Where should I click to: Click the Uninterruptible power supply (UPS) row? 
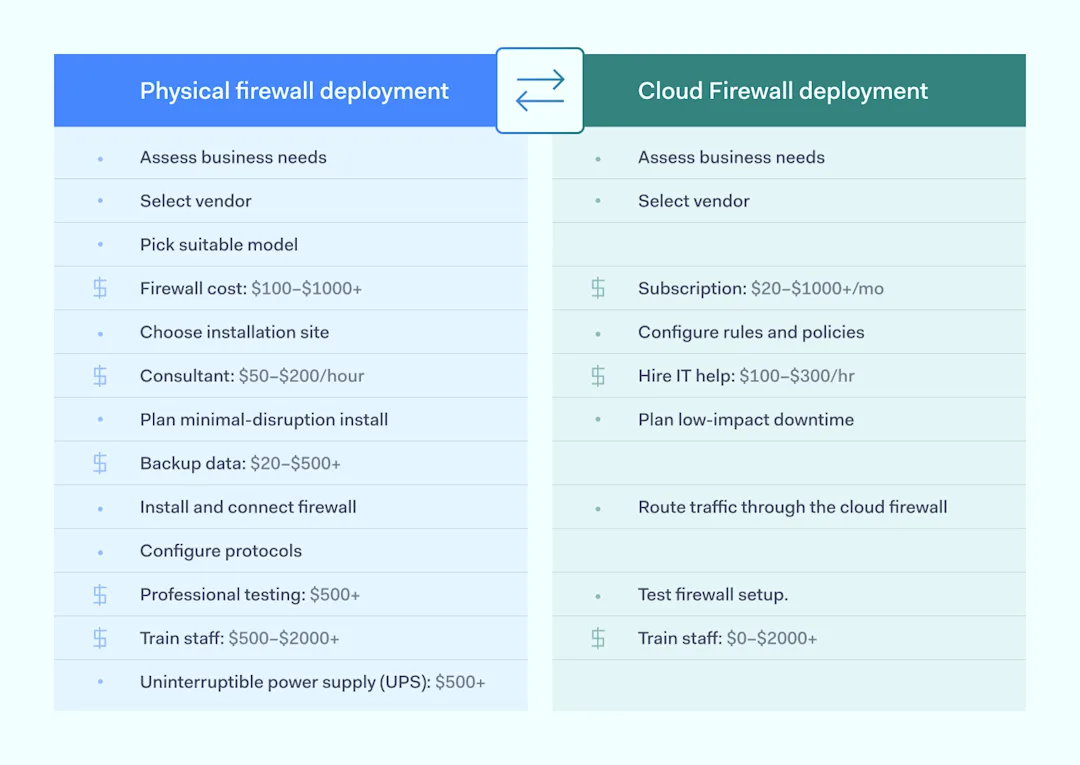coord(313,682)
